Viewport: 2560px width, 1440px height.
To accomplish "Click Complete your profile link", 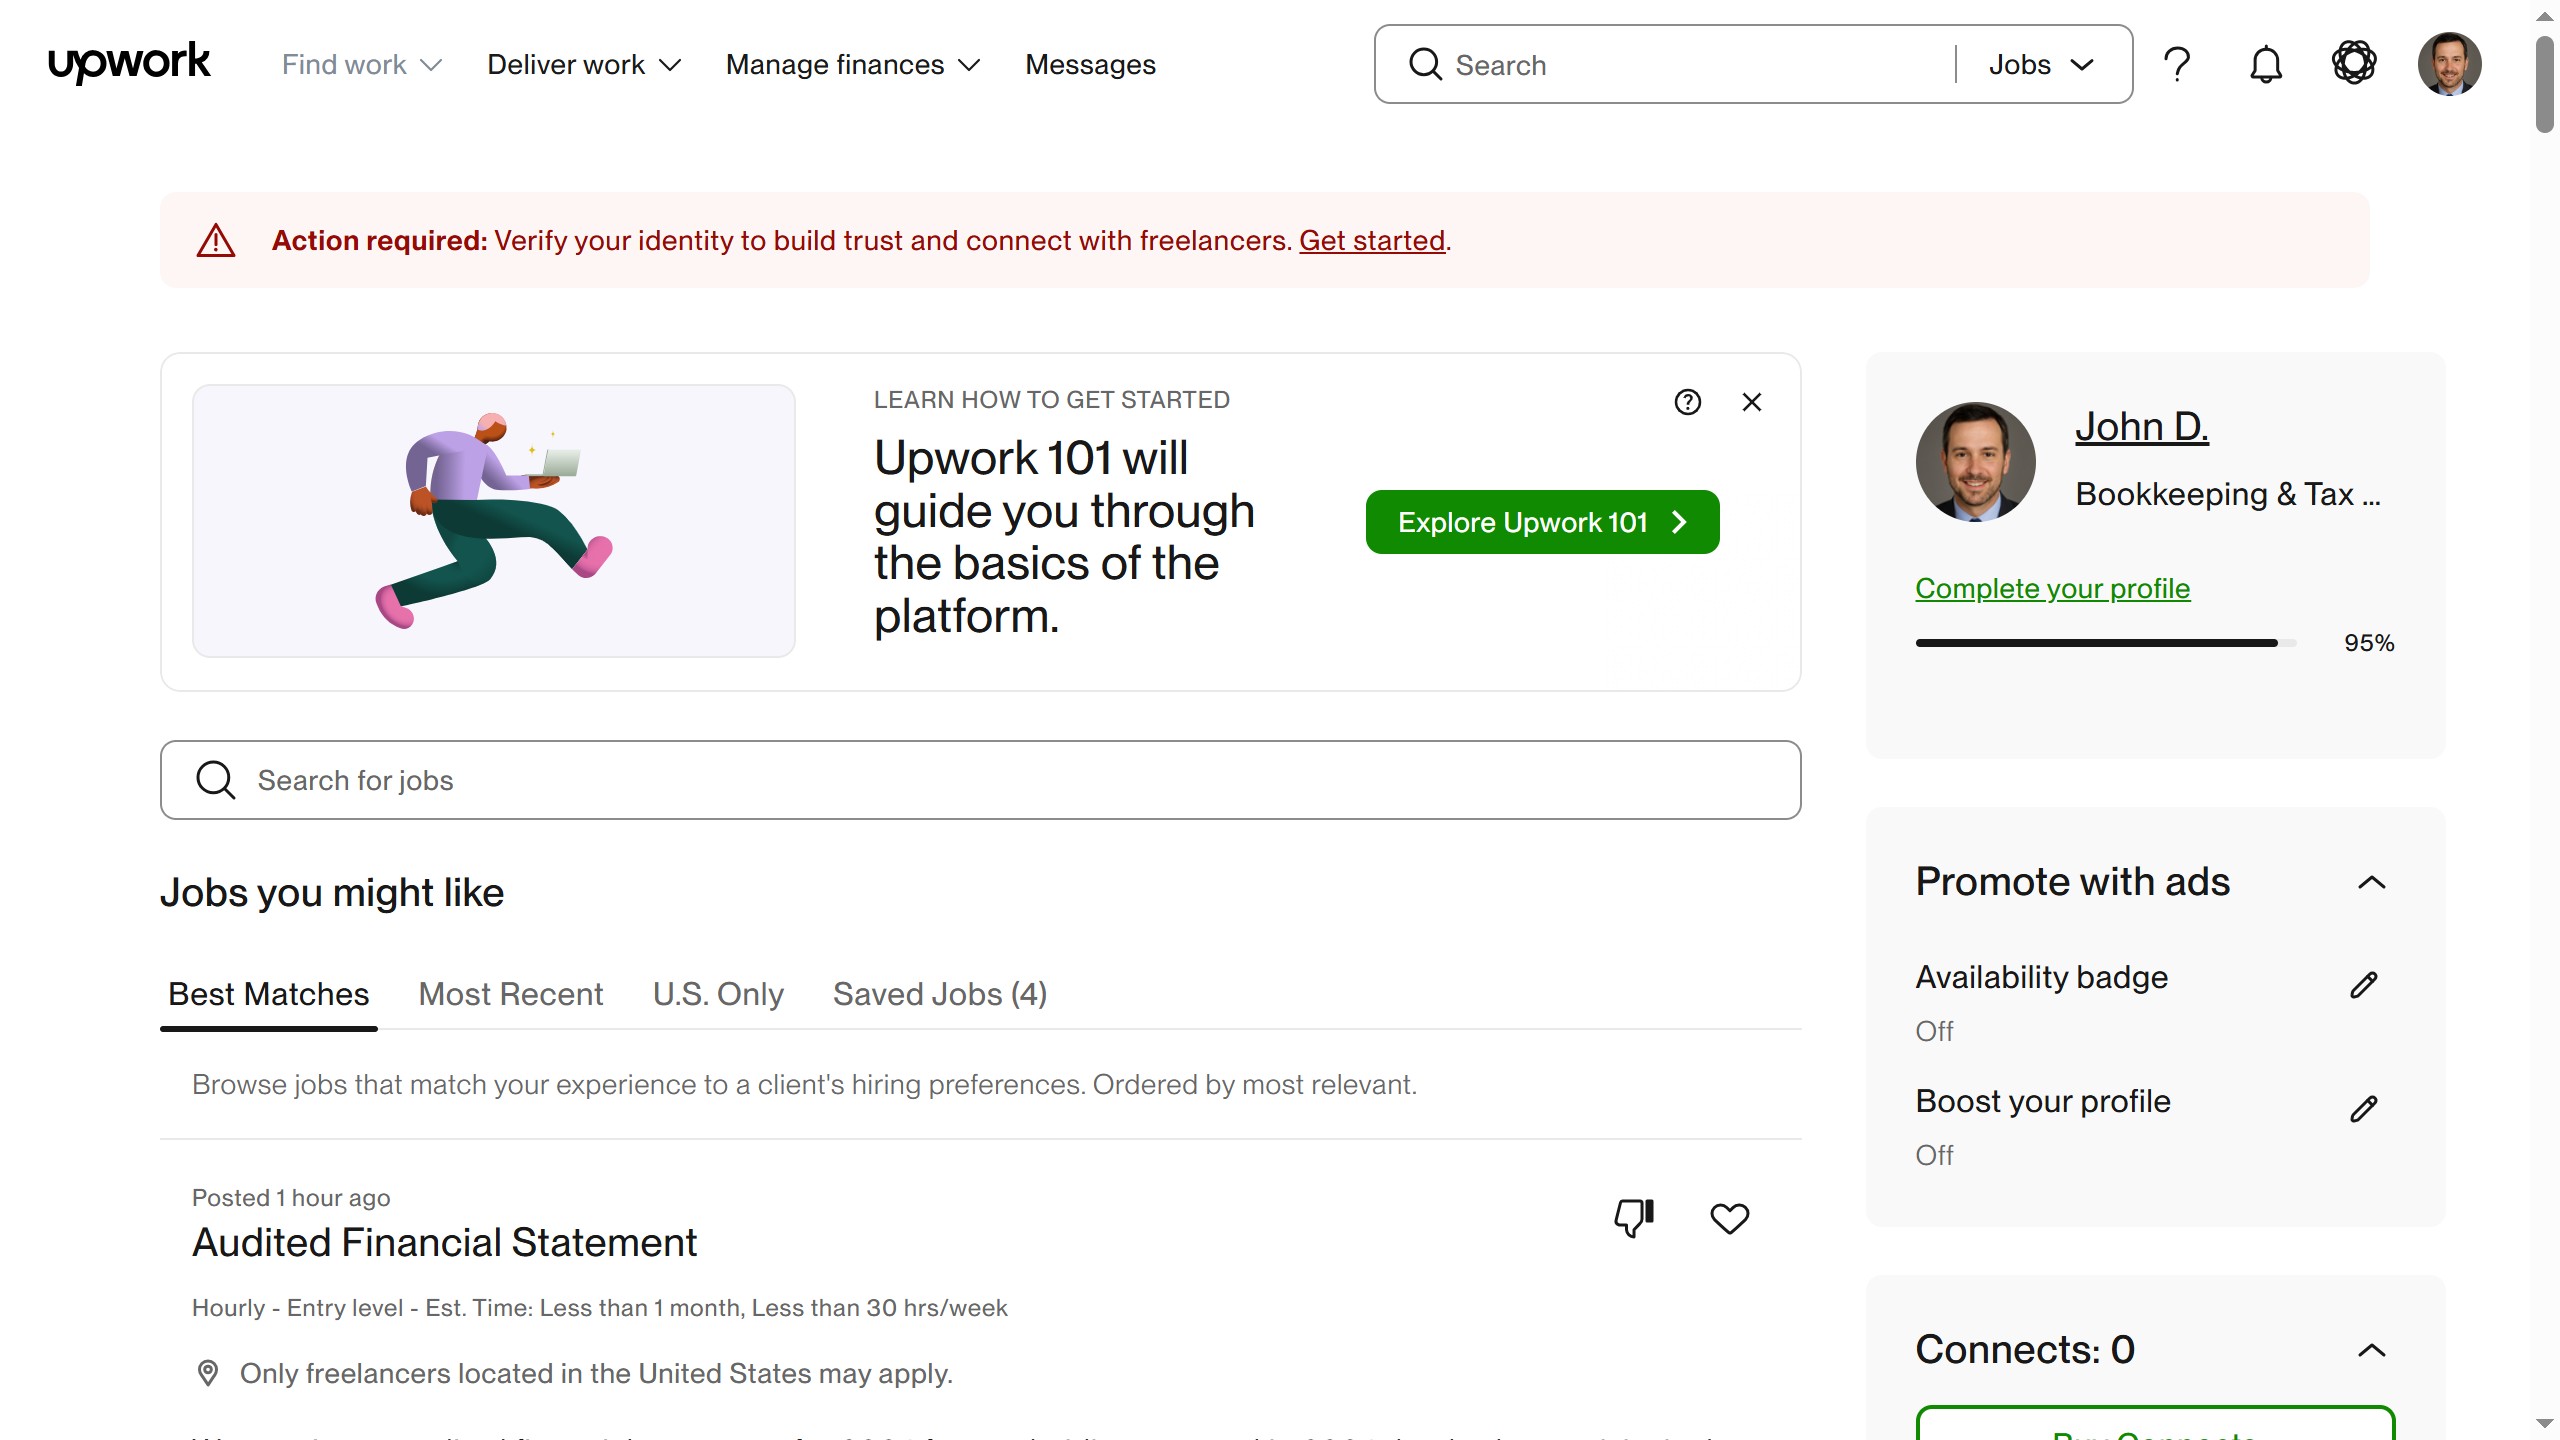I will pos(2053,589).
